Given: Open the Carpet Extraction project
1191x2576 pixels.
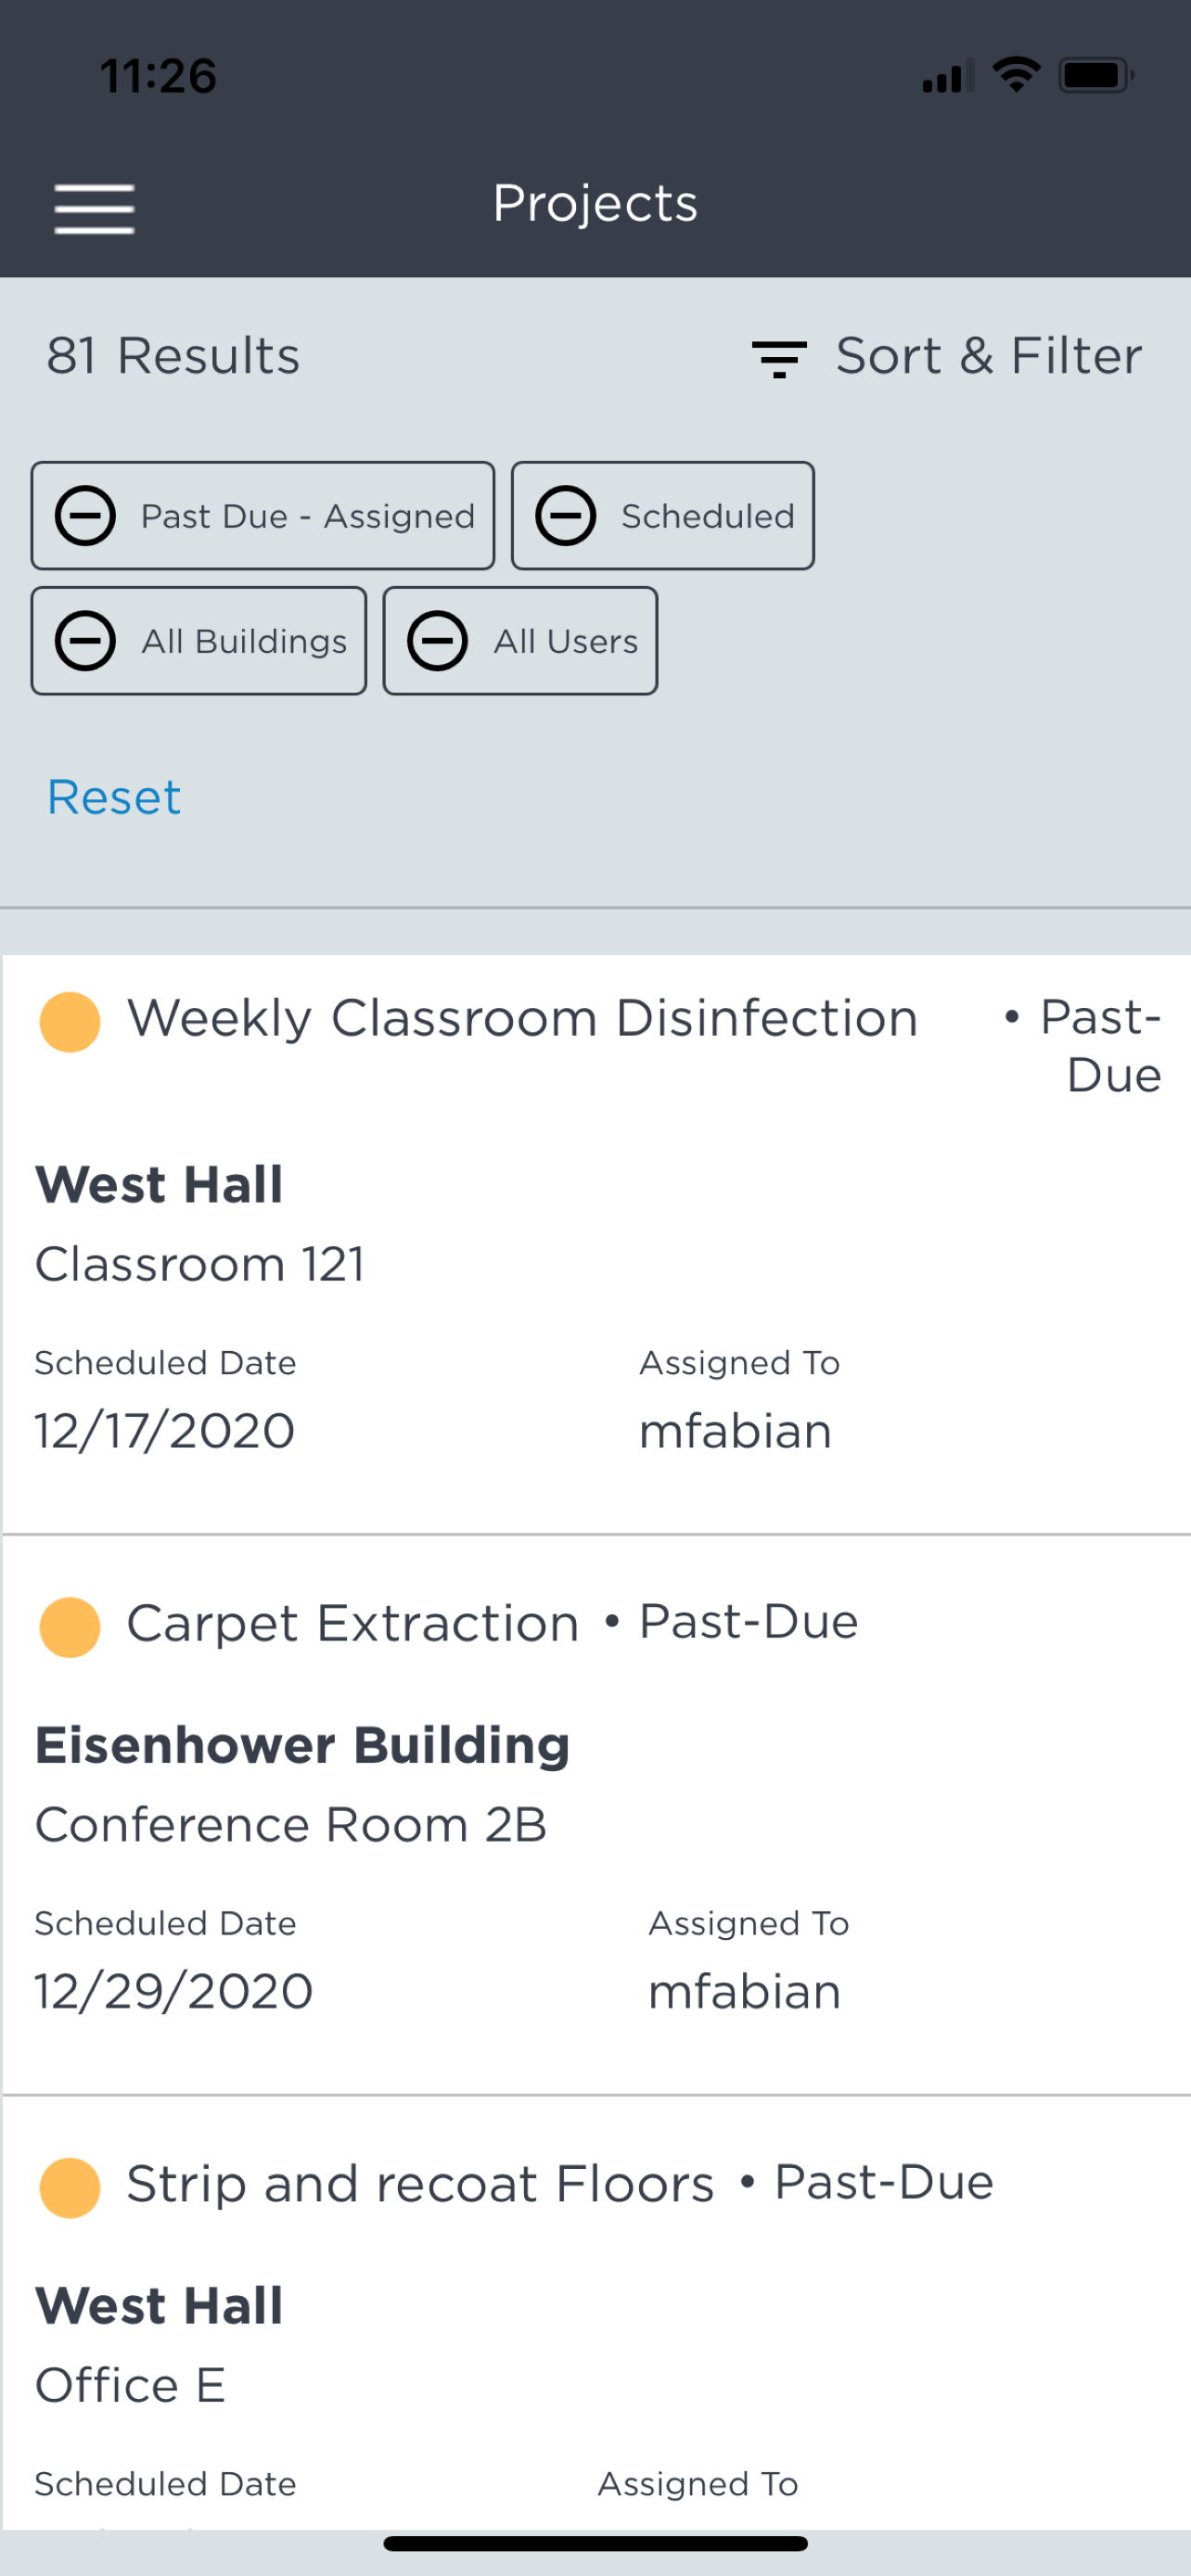Looking at the screenshot, I should 353,1624.
